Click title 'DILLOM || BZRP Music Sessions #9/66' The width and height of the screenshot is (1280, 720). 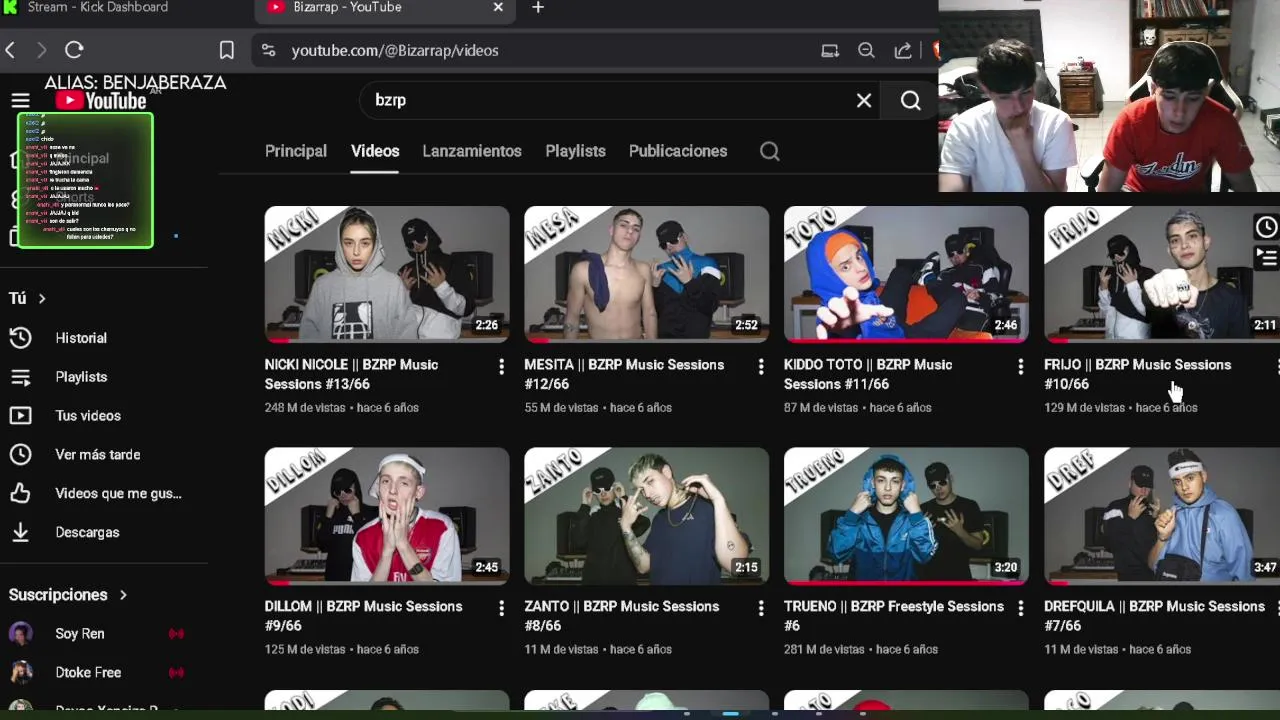pos(364,616)
